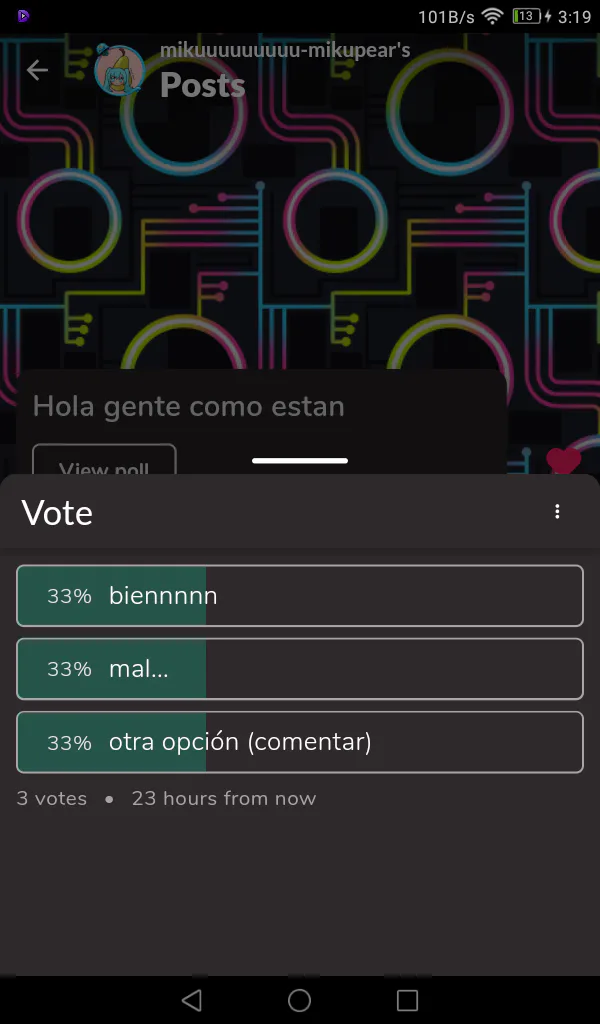Viewport: 600px width, 1024px height.
Task: Tap the 'Vote' sheet heading
Action: click(57, 513)
